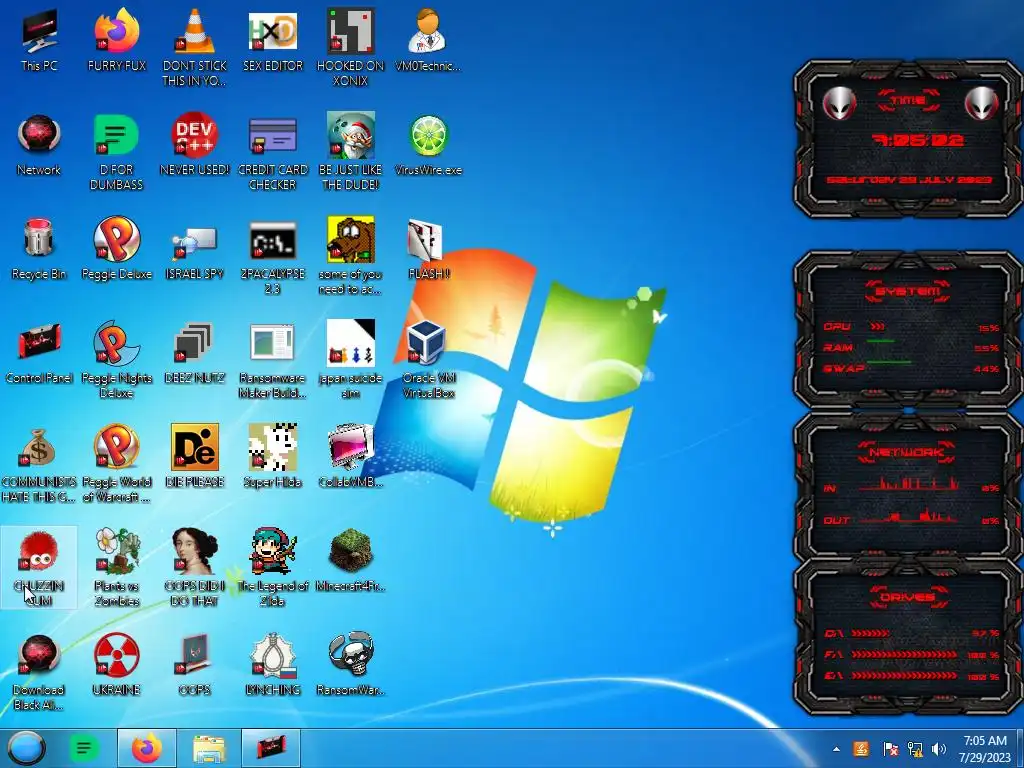Select the OOPS desktop icon

[x=195, y=655]
